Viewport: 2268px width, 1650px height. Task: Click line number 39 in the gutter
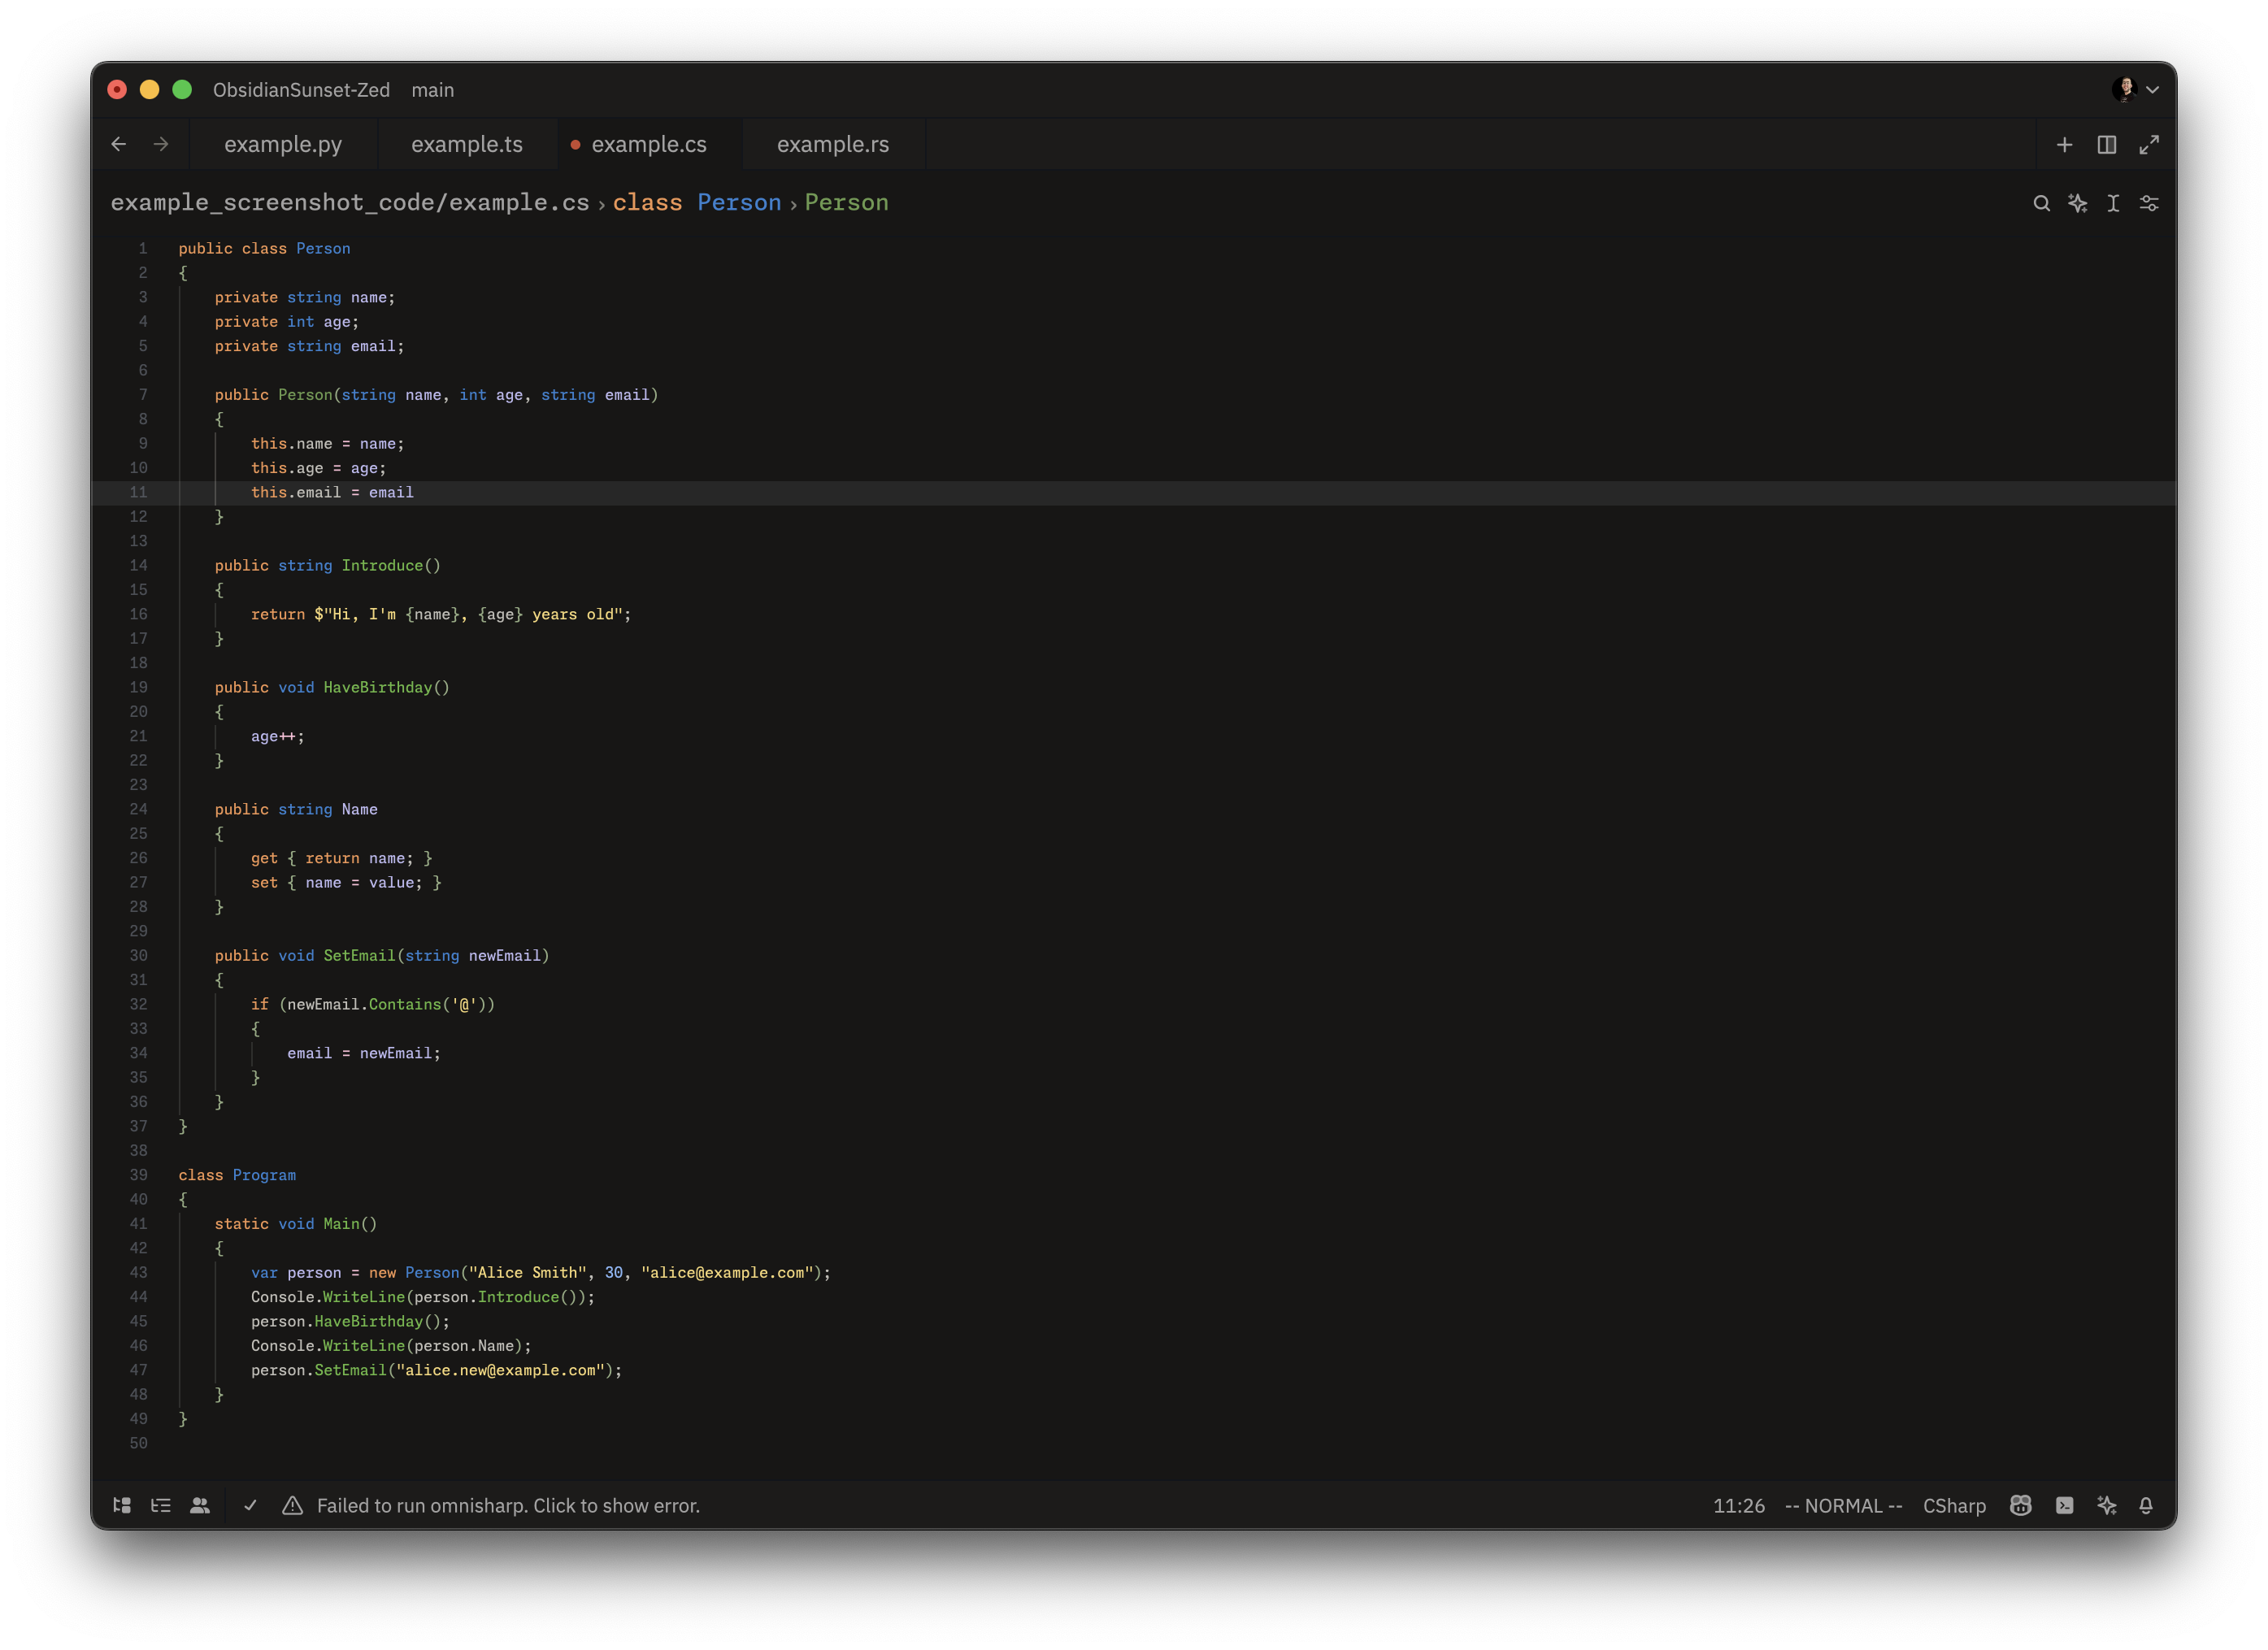(138, 1175)
